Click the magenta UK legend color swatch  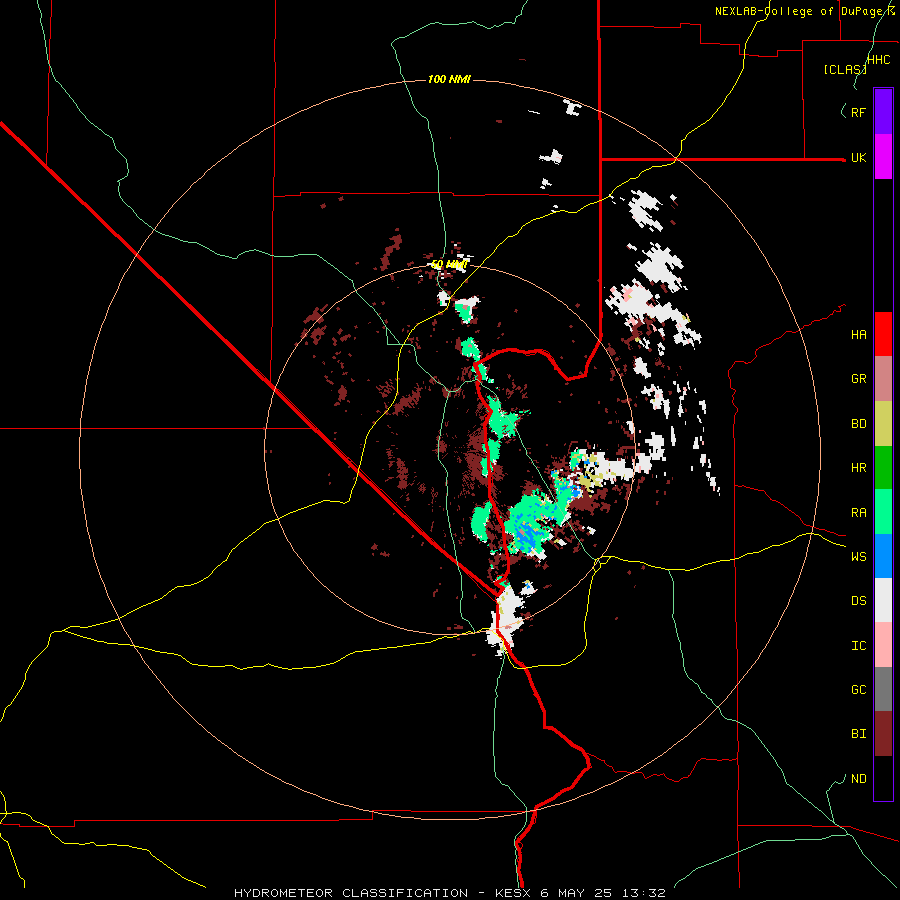(x=883, y=157)
